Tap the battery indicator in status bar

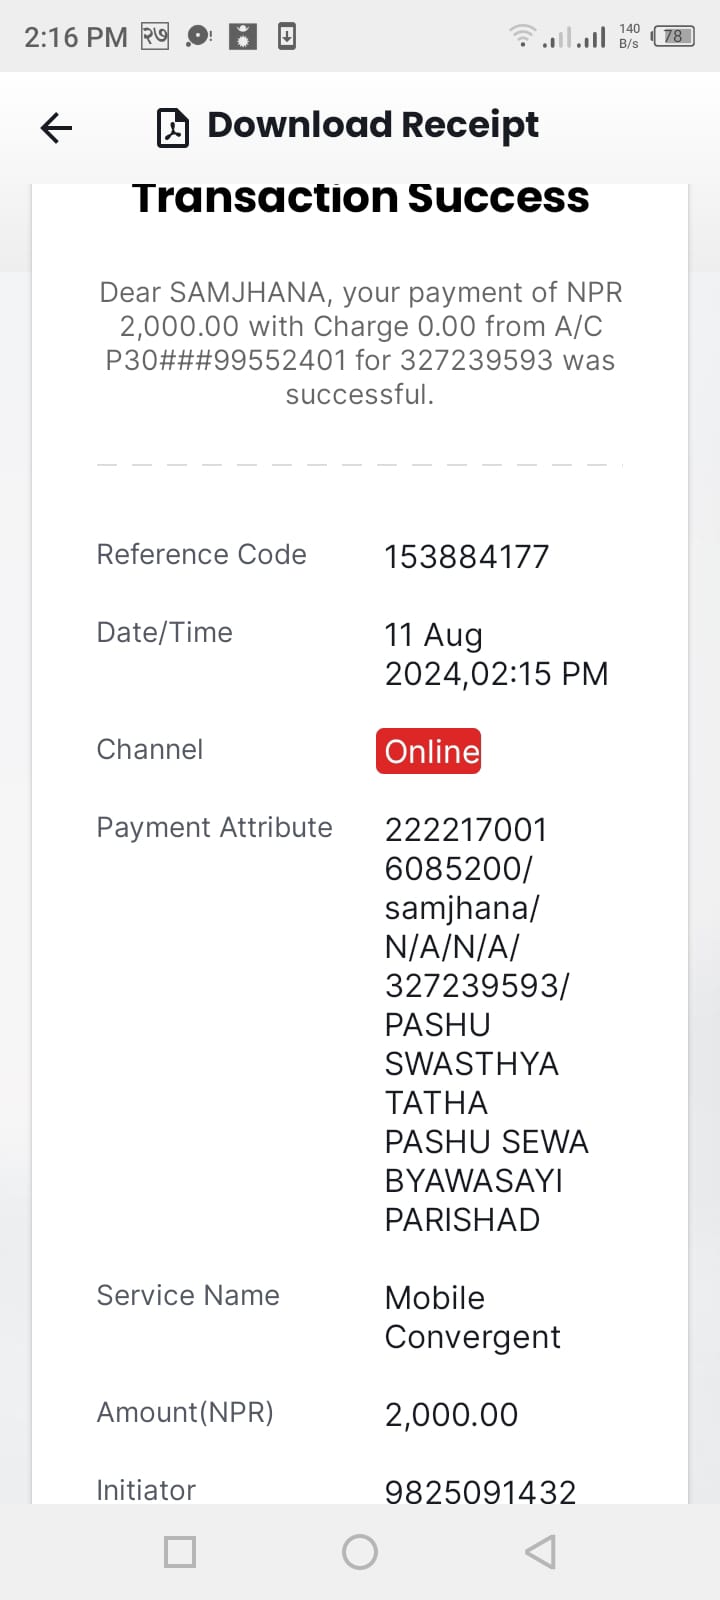pyautogui.click(x=673, y=37)
